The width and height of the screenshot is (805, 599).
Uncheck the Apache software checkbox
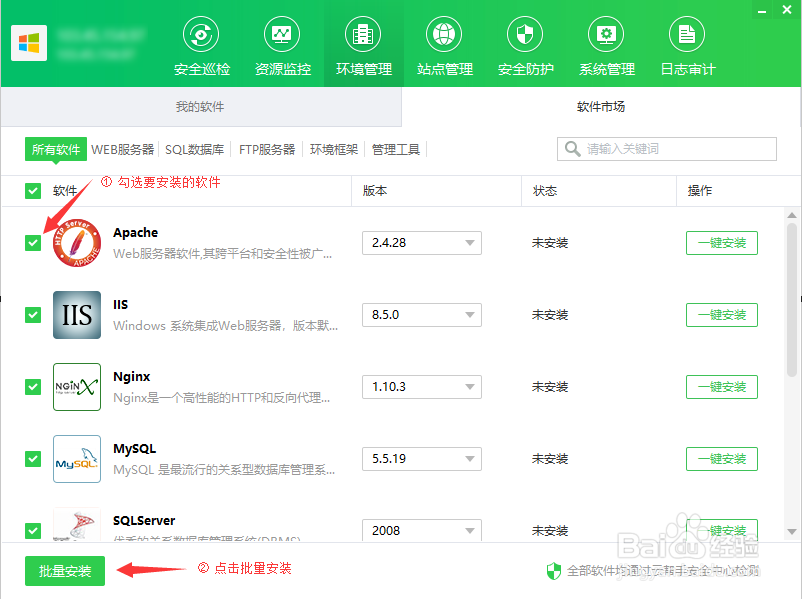tap(33, 243)
